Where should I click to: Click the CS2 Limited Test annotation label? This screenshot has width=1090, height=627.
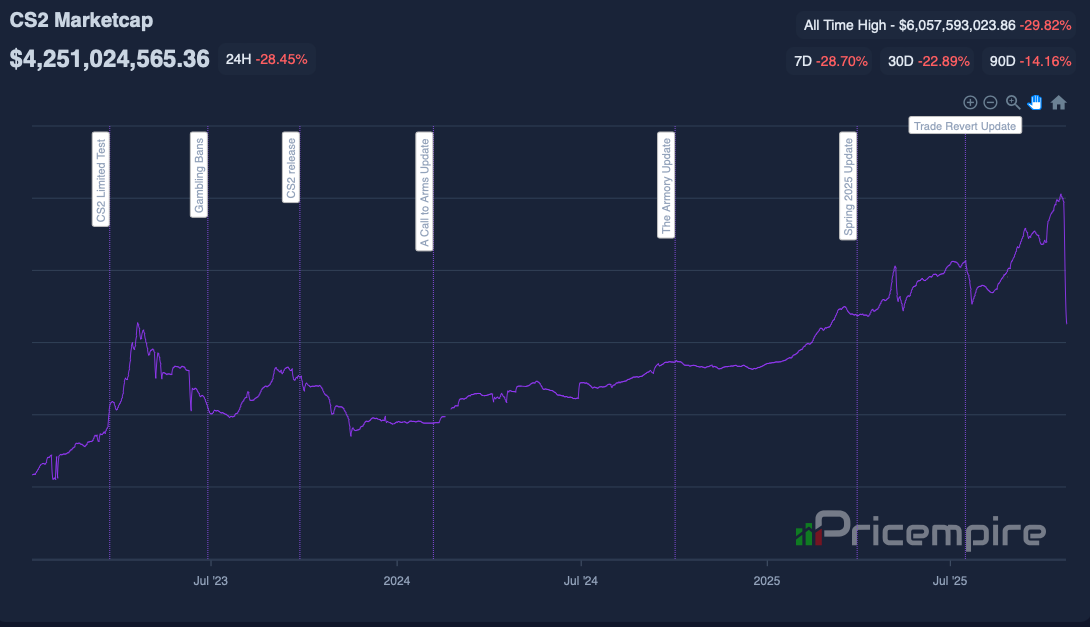101,180
